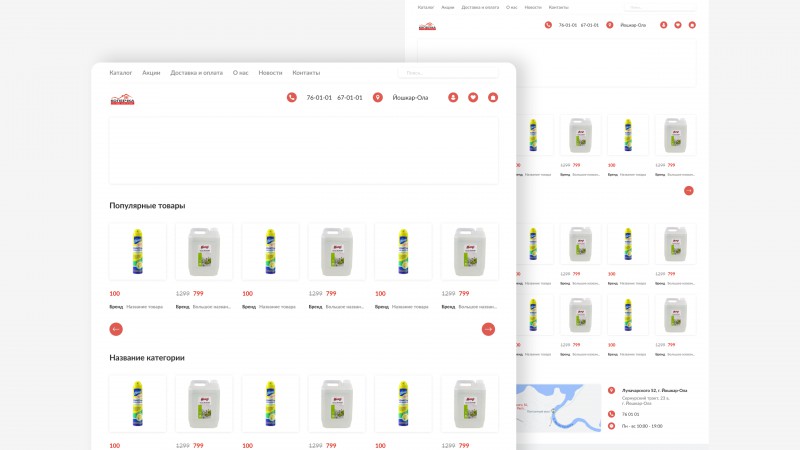Click header phone icon on the back page
Image resolution: width=800 pixels, height=450 pixels.
click(548, 25)
